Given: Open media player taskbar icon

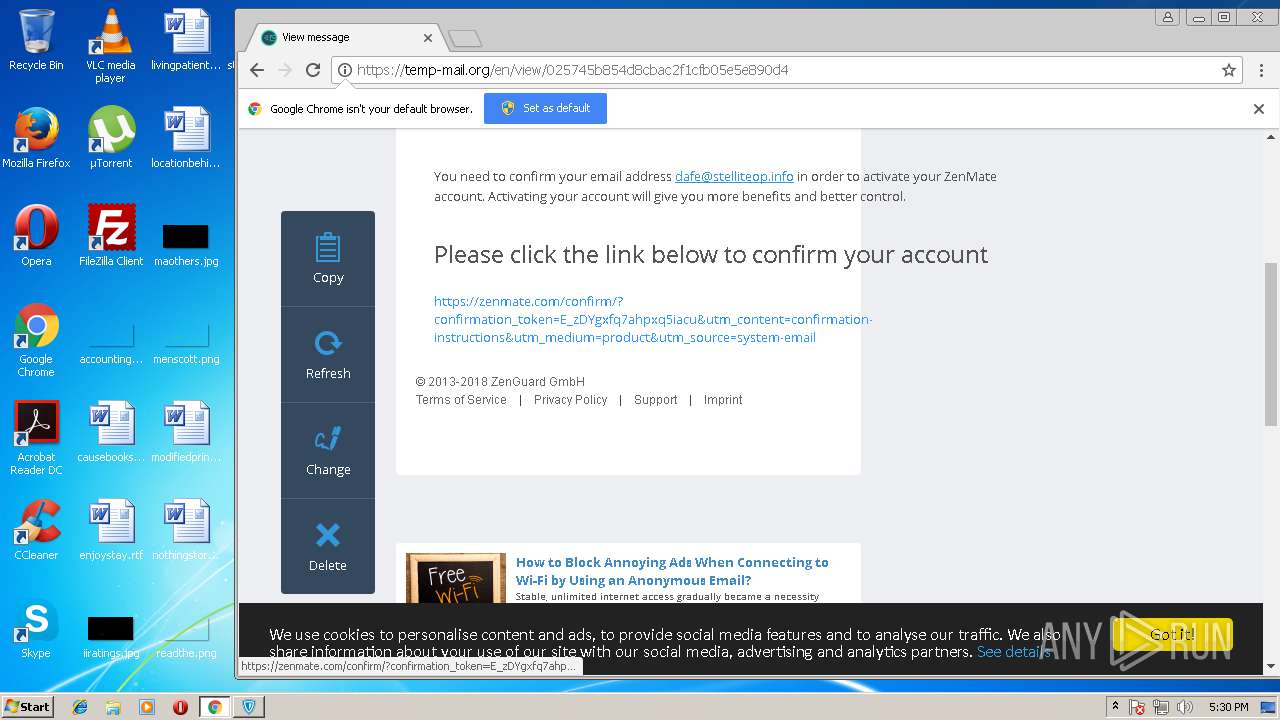Looking at the screenshot, I should (147, 707).
